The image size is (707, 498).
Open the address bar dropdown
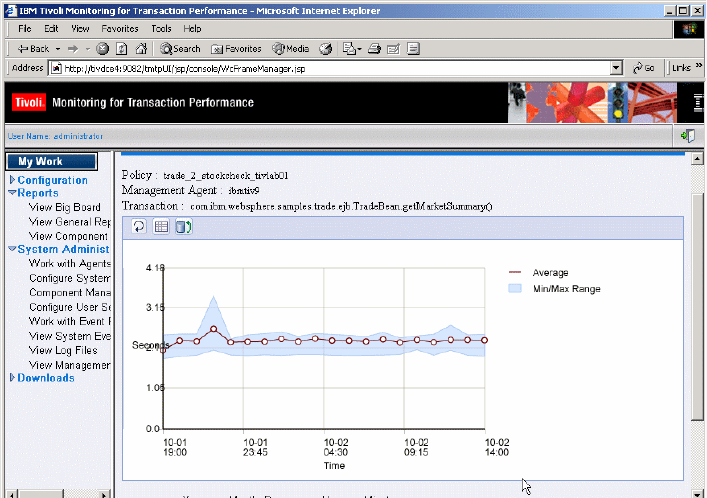coord(616,69)
